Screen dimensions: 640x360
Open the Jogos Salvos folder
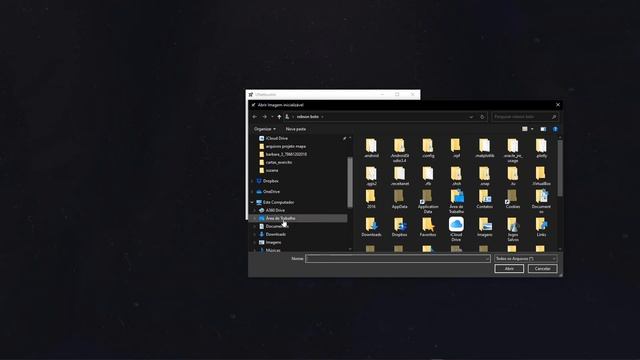[513, 229]
